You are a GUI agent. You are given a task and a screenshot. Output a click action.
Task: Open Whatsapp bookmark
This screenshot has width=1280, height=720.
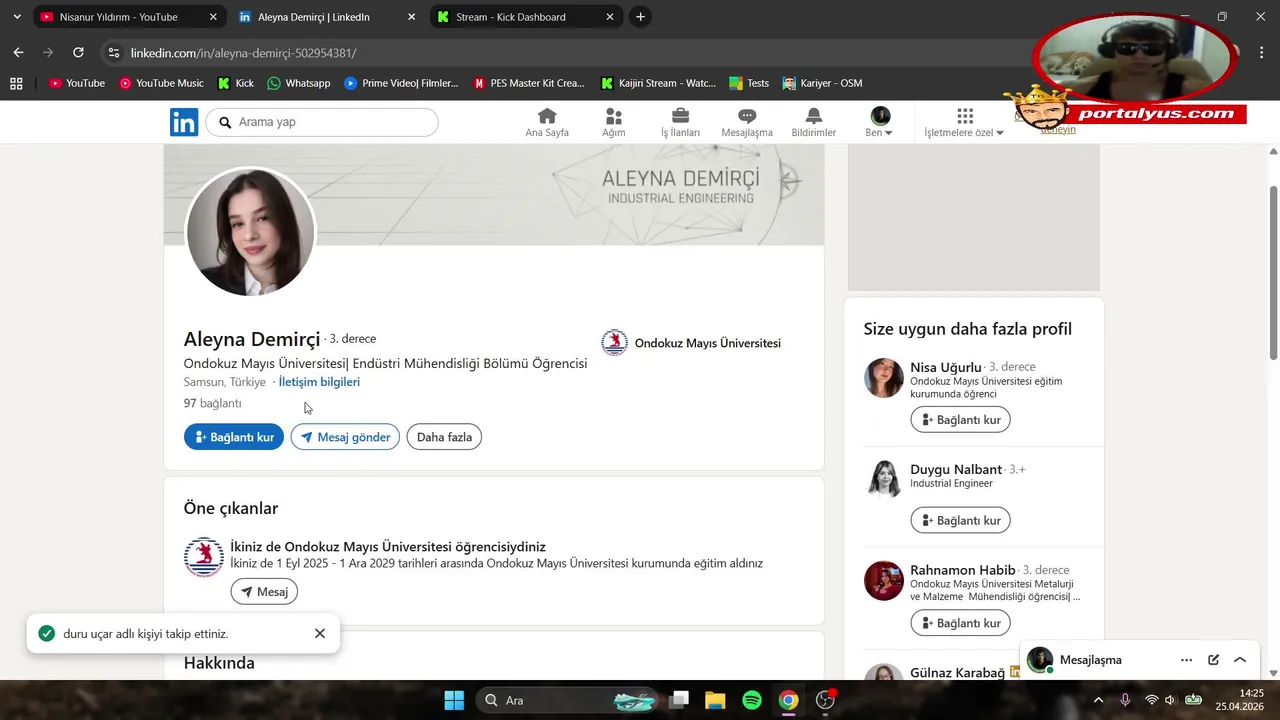click(298, 83)
